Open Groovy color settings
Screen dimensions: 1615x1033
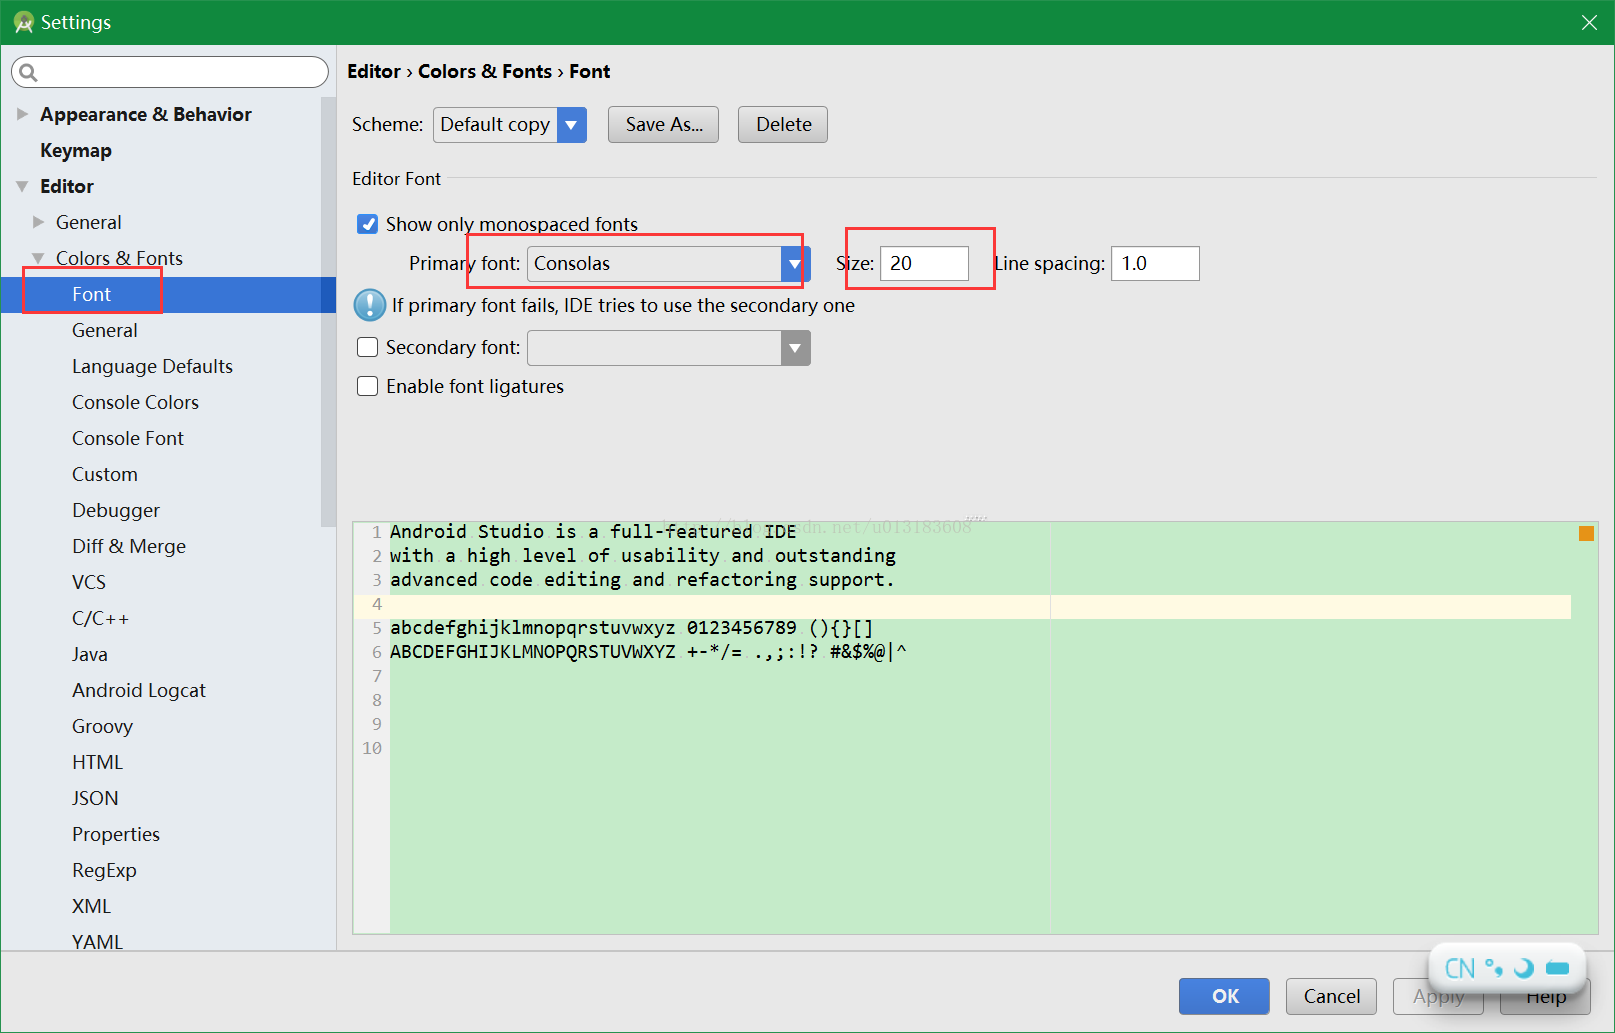(x=102, y=726)
